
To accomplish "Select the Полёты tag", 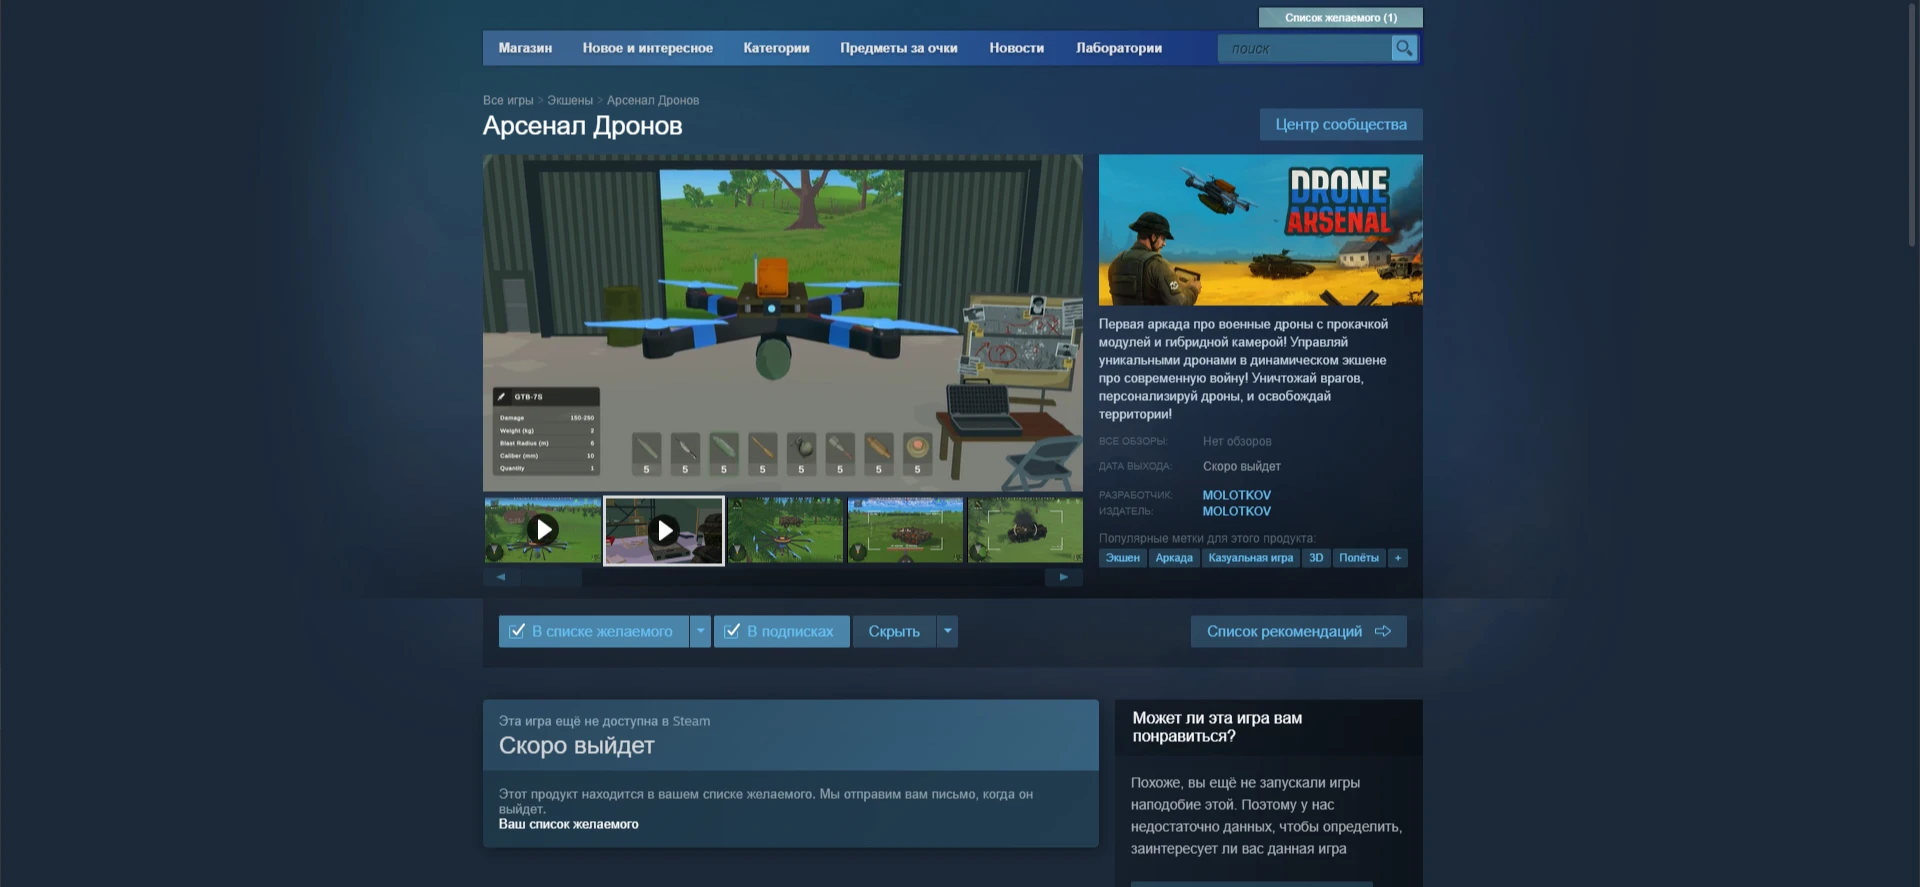I will pyautogui.click(x=1359, y=558).
